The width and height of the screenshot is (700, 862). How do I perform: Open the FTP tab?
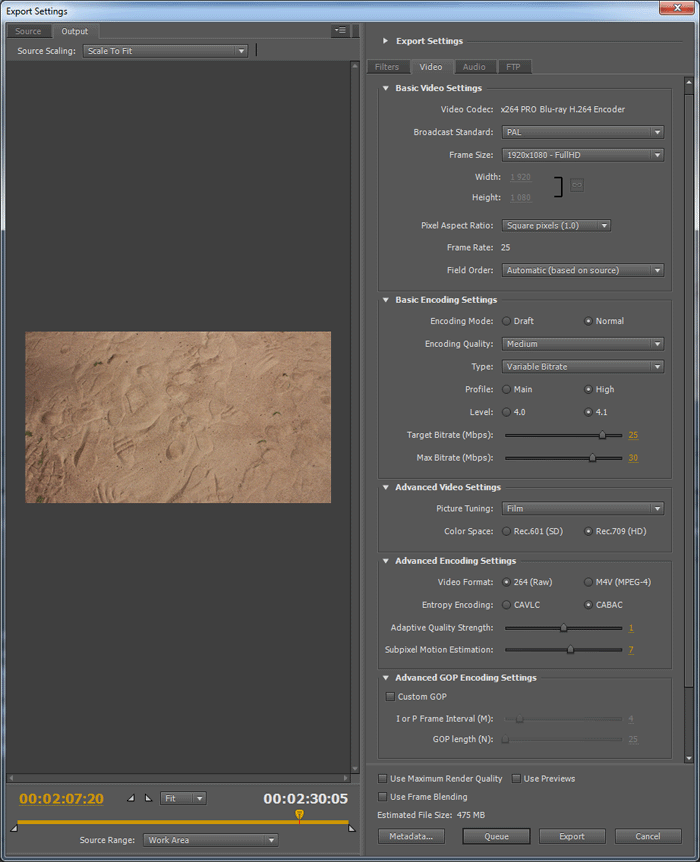coord(514,67)
